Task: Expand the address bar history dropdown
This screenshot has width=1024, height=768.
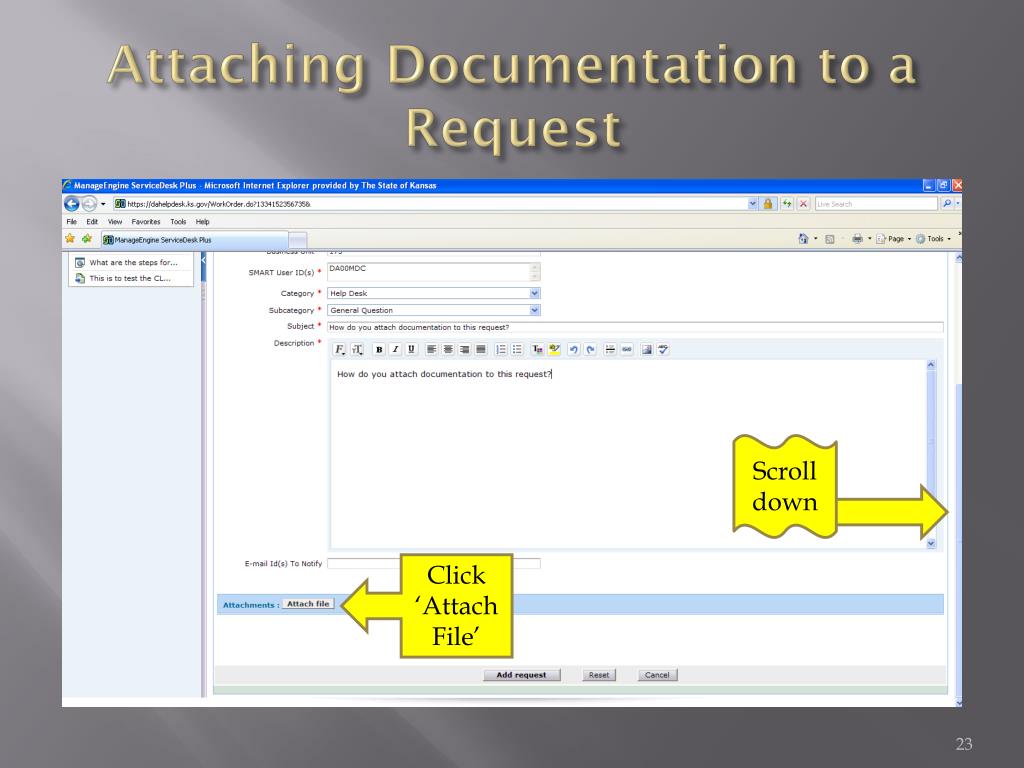Action: pos(752,204)
